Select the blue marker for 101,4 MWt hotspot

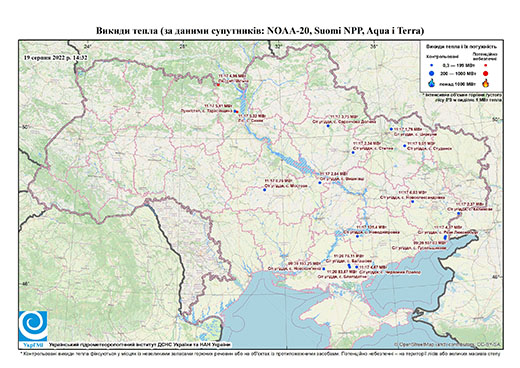pos(357,236)
